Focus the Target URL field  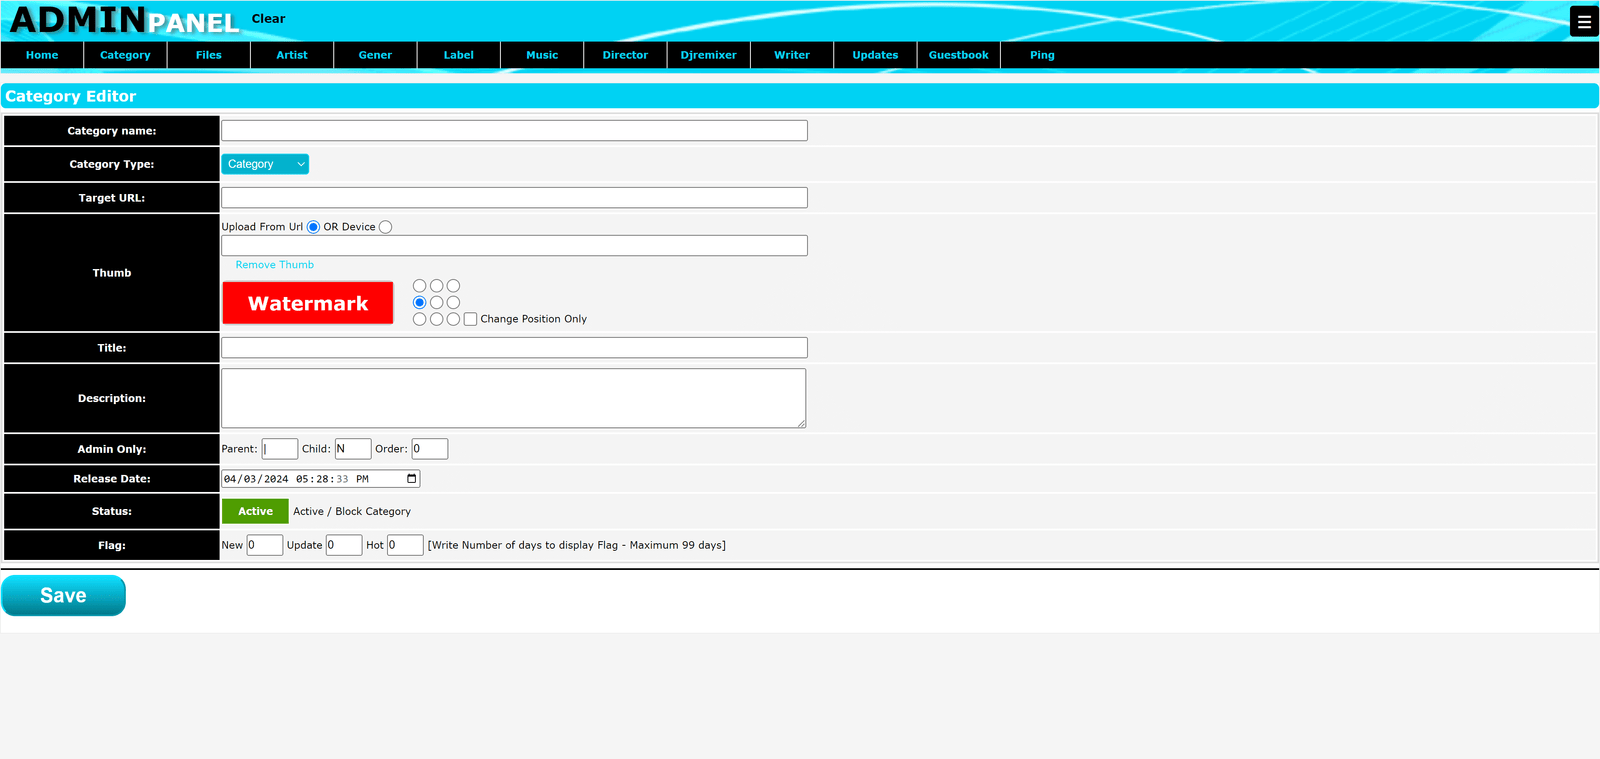point(514,198)
